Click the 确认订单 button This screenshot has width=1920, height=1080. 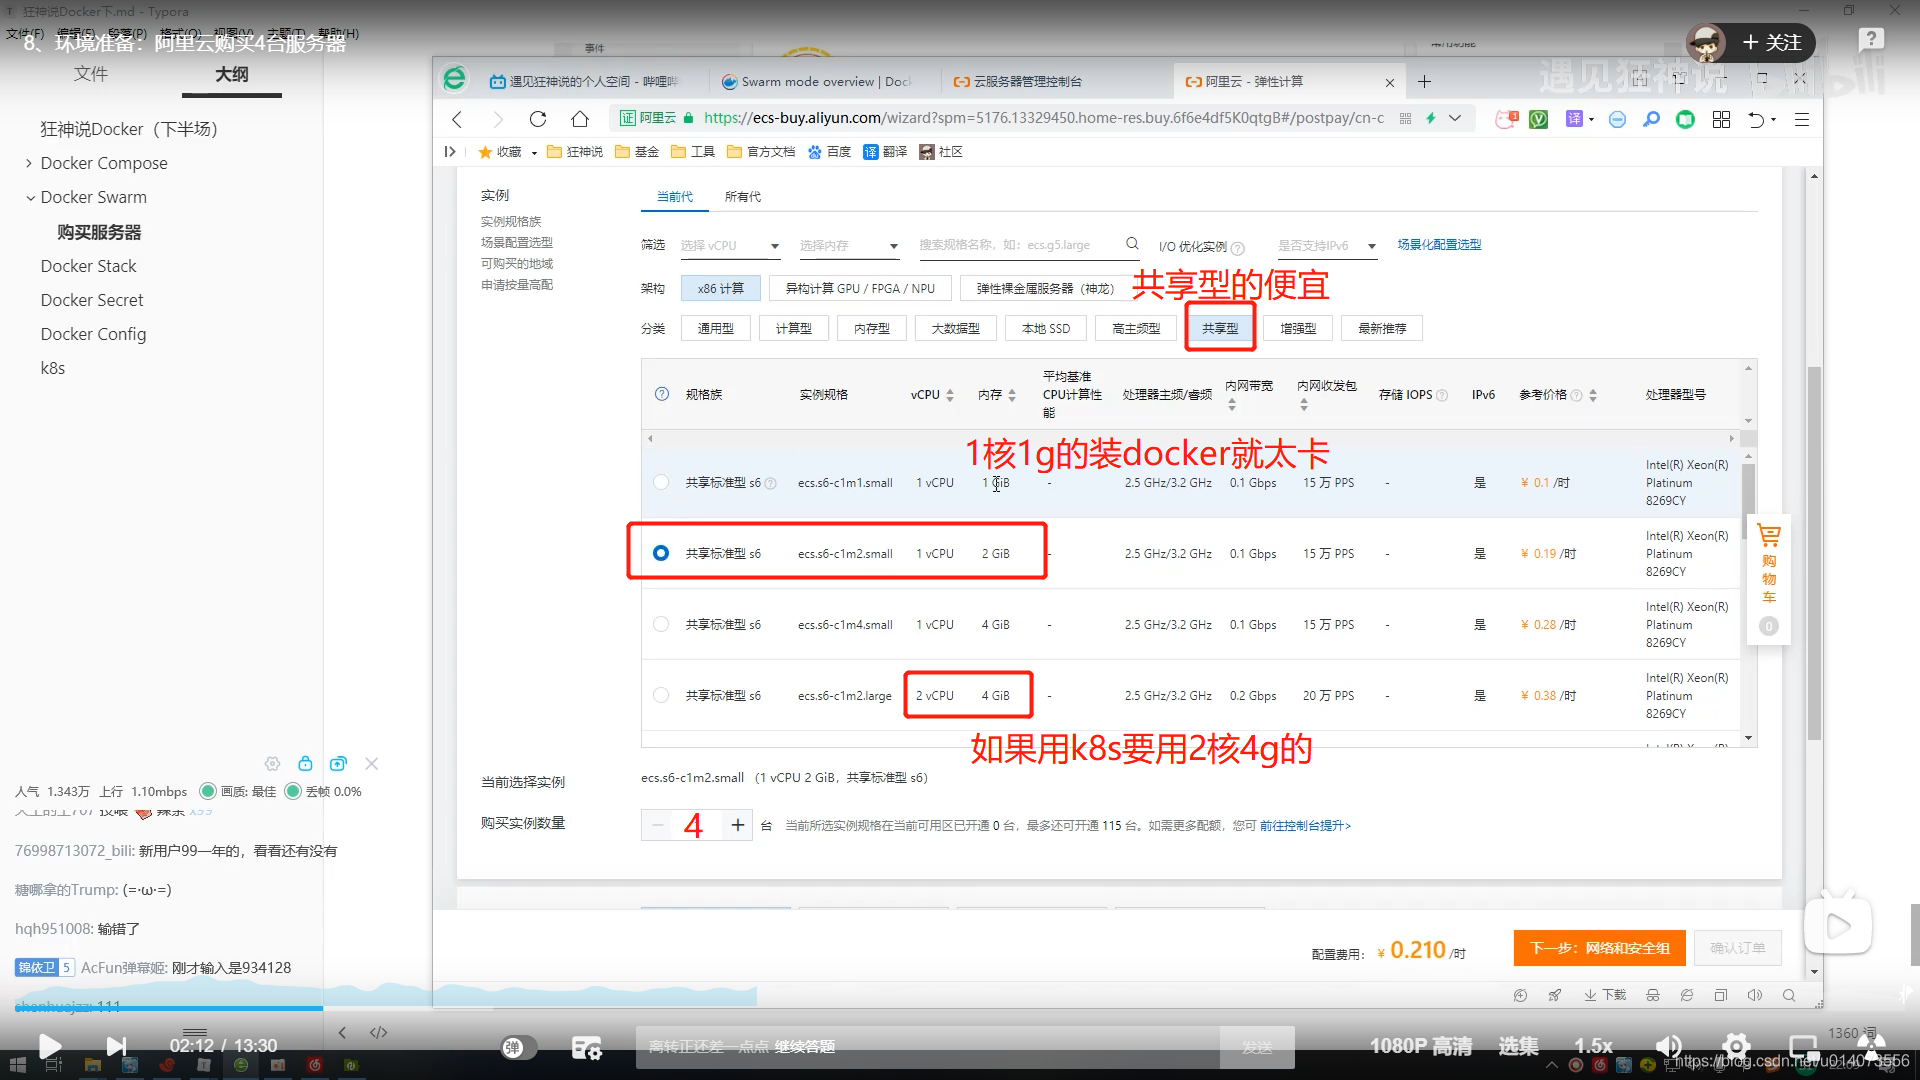click(x=1738, y=948)
